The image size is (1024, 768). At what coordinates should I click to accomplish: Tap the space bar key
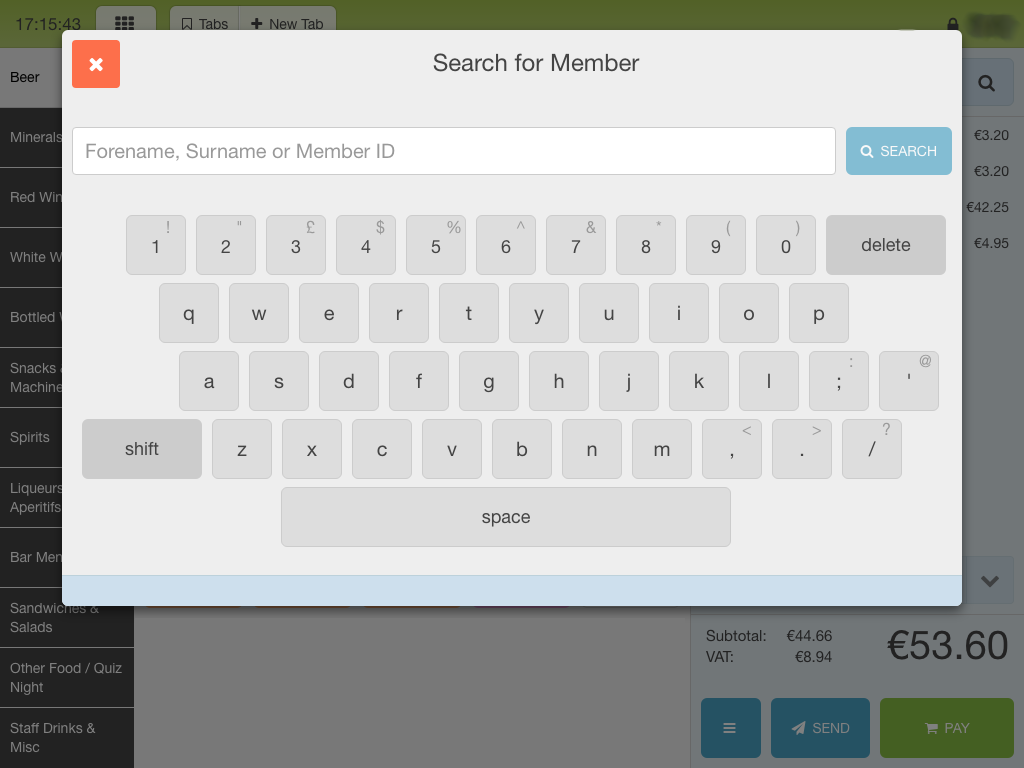505,517
